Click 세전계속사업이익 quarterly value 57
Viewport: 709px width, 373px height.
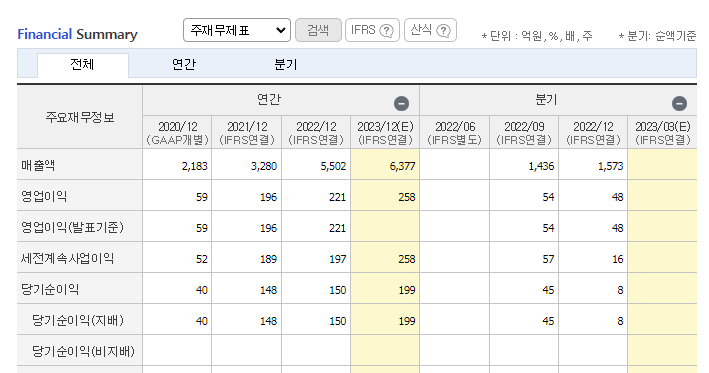[x=548, y=259]
